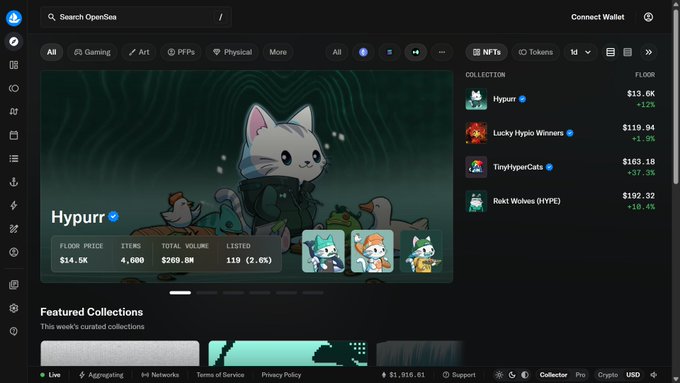This screenshot has height=383, width=680.
Task: Expand more chains with the ellipsis button
Action: (441, 52)
